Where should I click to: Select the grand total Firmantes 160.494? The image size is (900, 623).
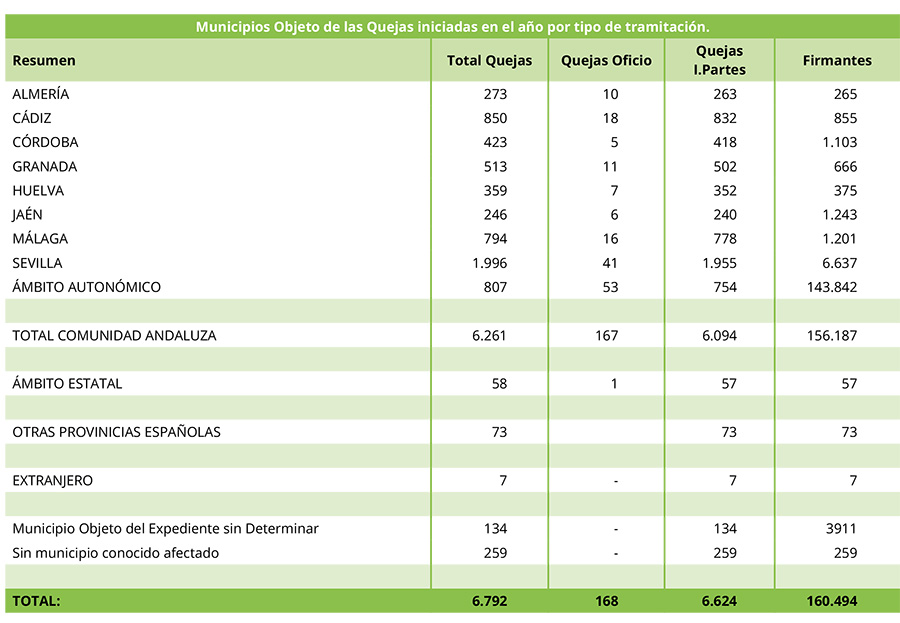[x=831, y=602]
